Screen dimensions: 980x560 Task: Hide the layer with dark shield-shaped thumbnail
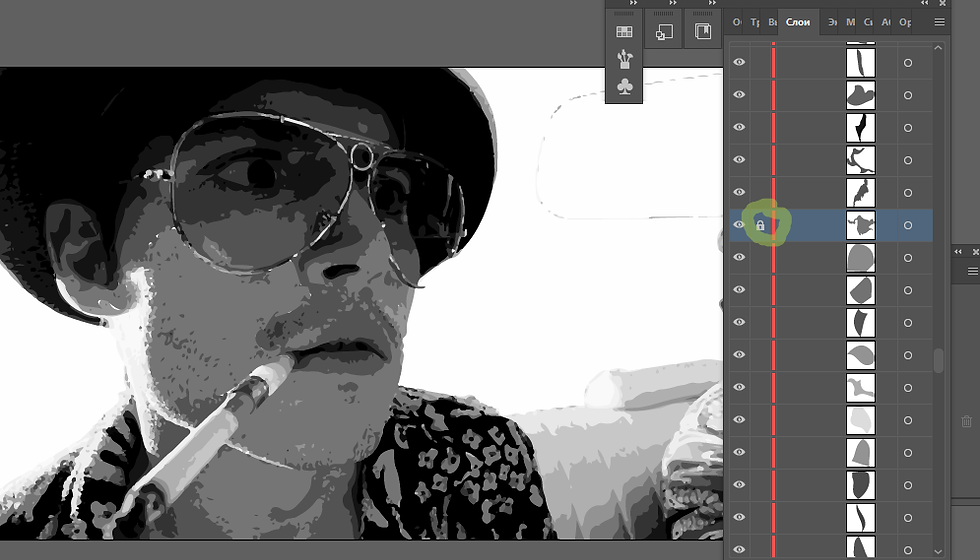[739, 485]
